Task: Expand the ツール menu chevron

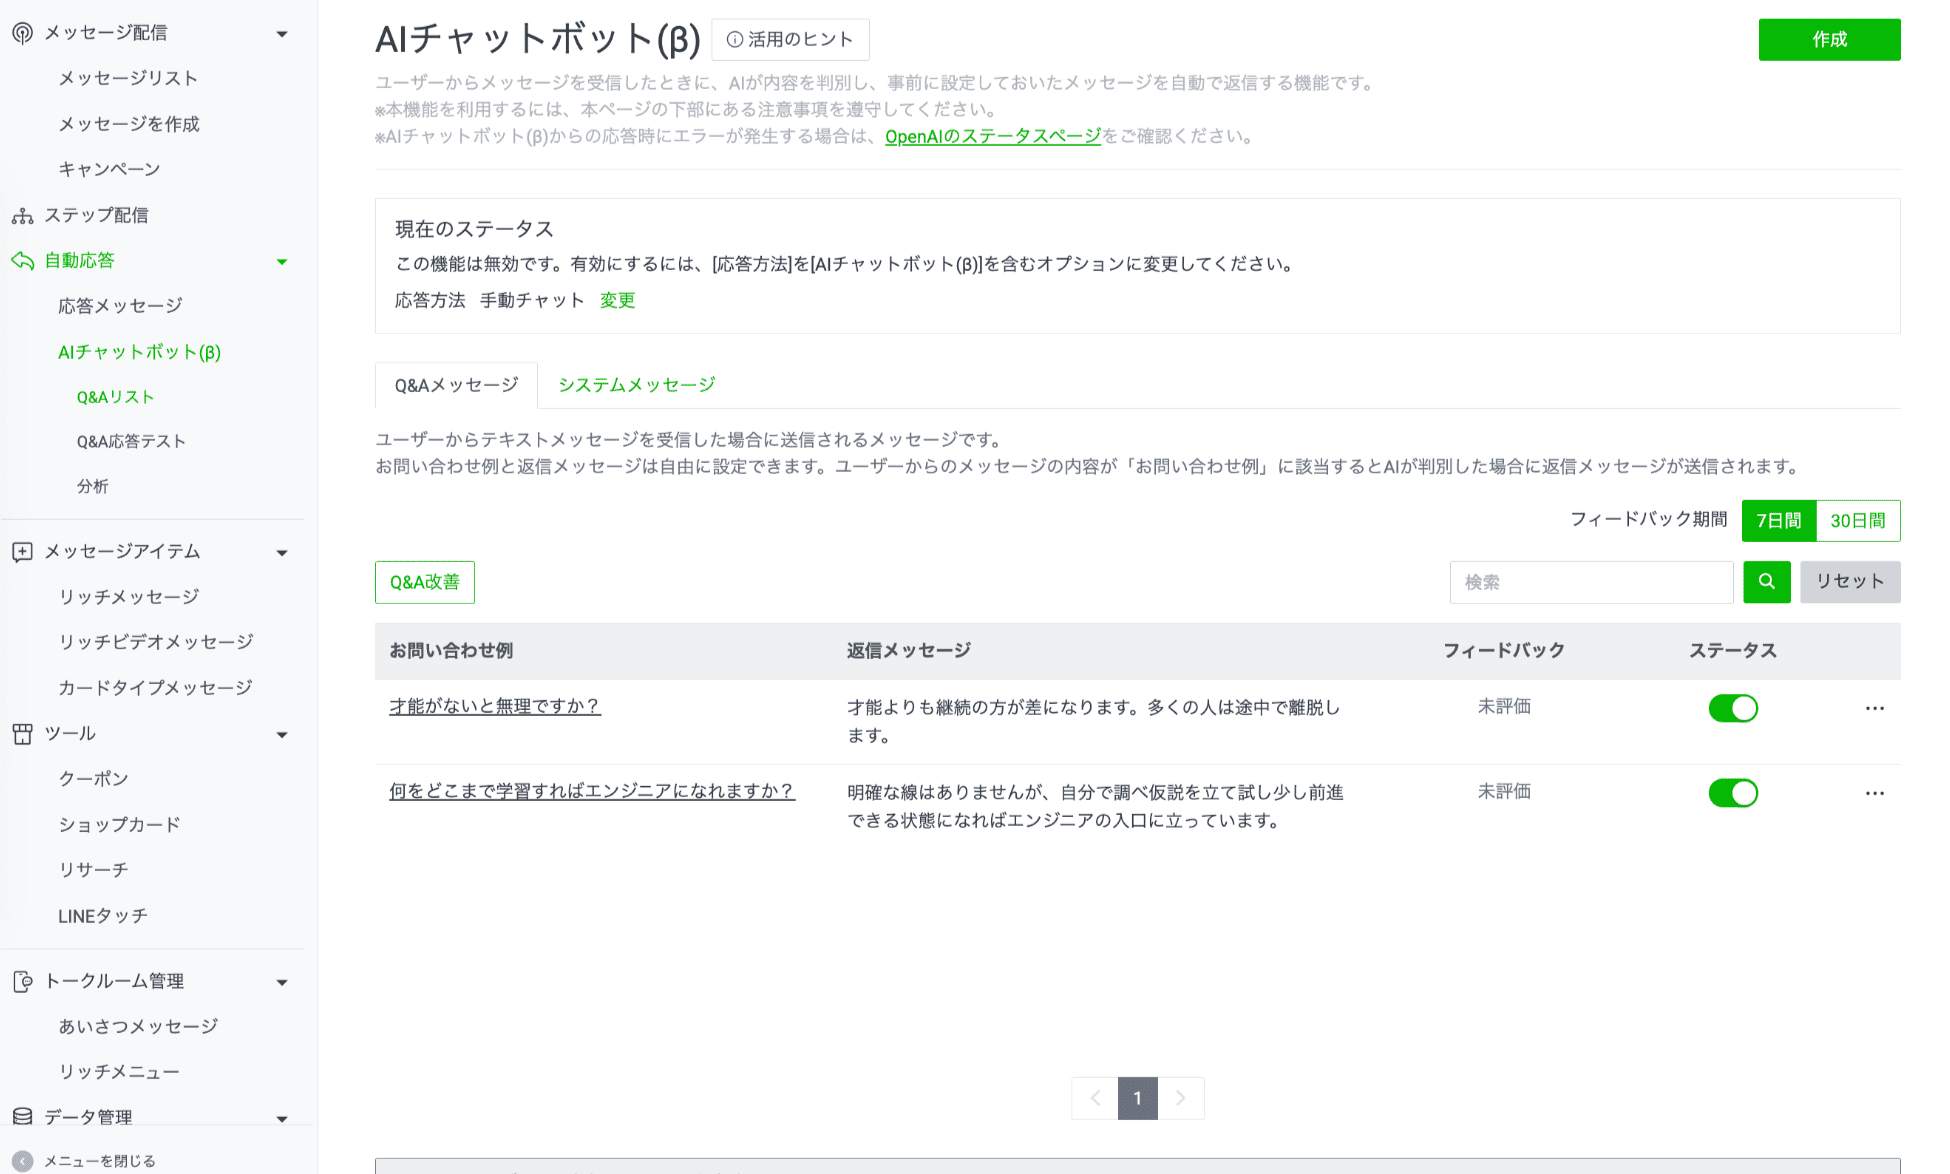Action: (x=283, y=734)
